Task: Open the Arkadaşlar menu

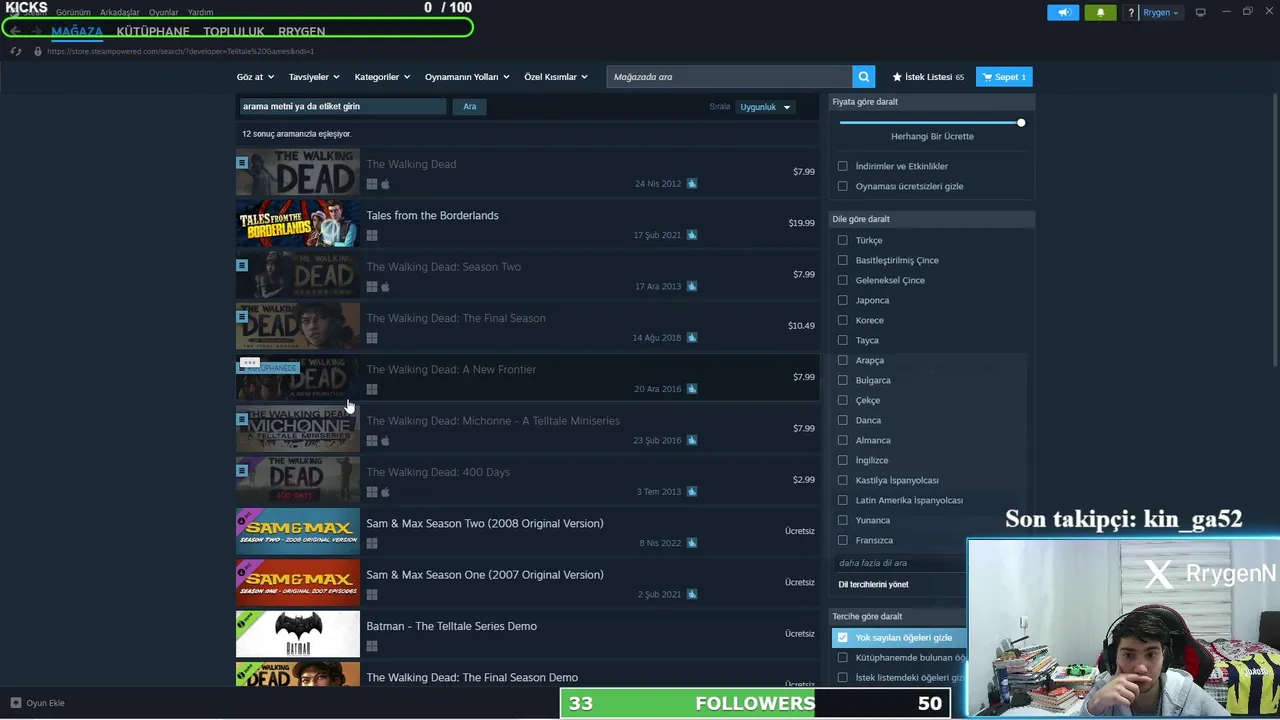Action: pyautogui.click(x=120, y=12)
